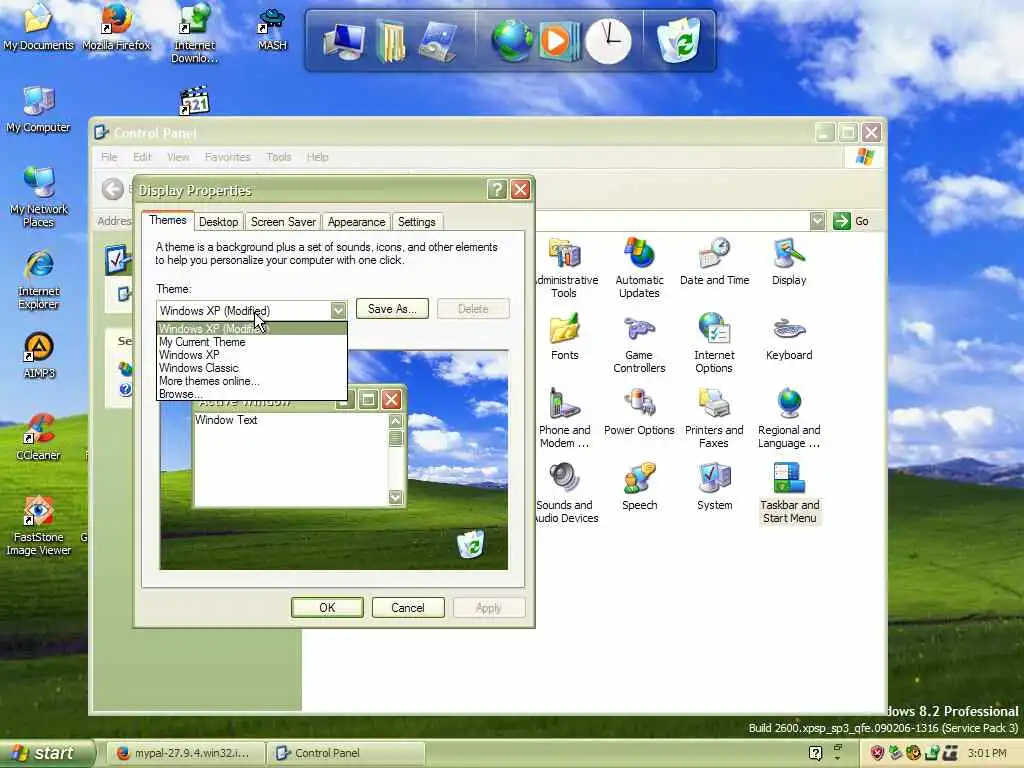Viewport: 1024px width, 768px height.
Task: Click FastStone Image Viewer shortcut
Action: 39,526
